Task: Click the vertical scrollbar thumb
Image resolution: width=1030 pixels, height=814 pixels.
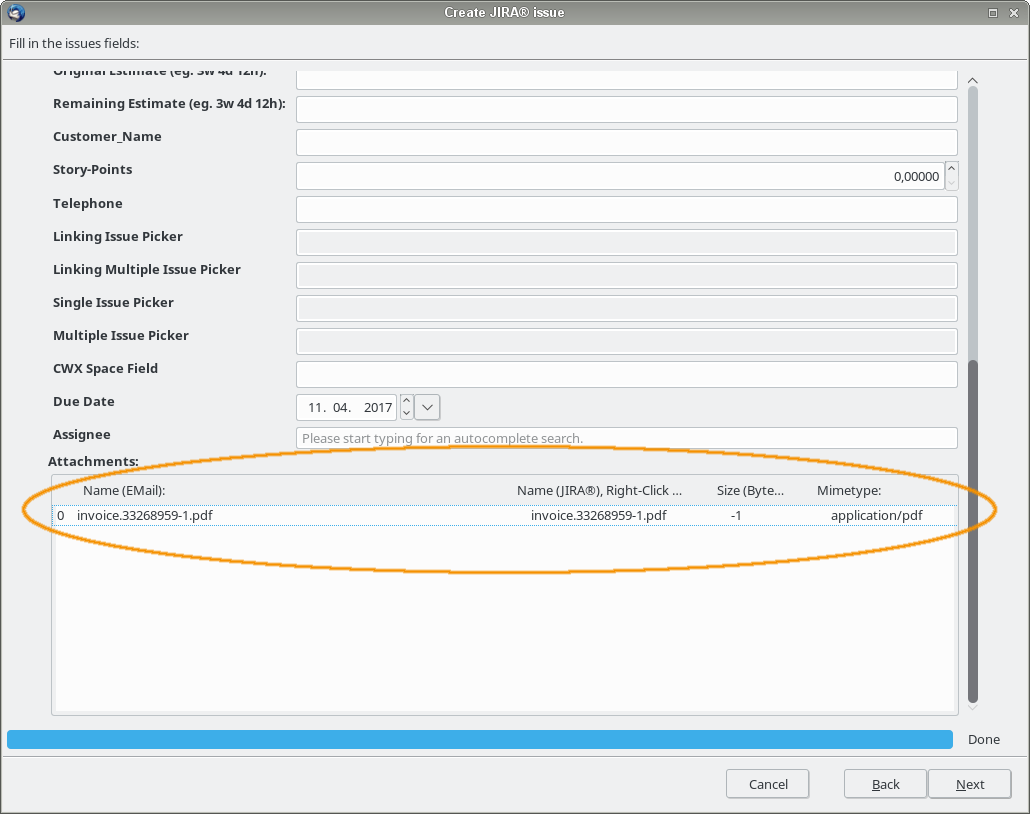Action: coord(973,531)
